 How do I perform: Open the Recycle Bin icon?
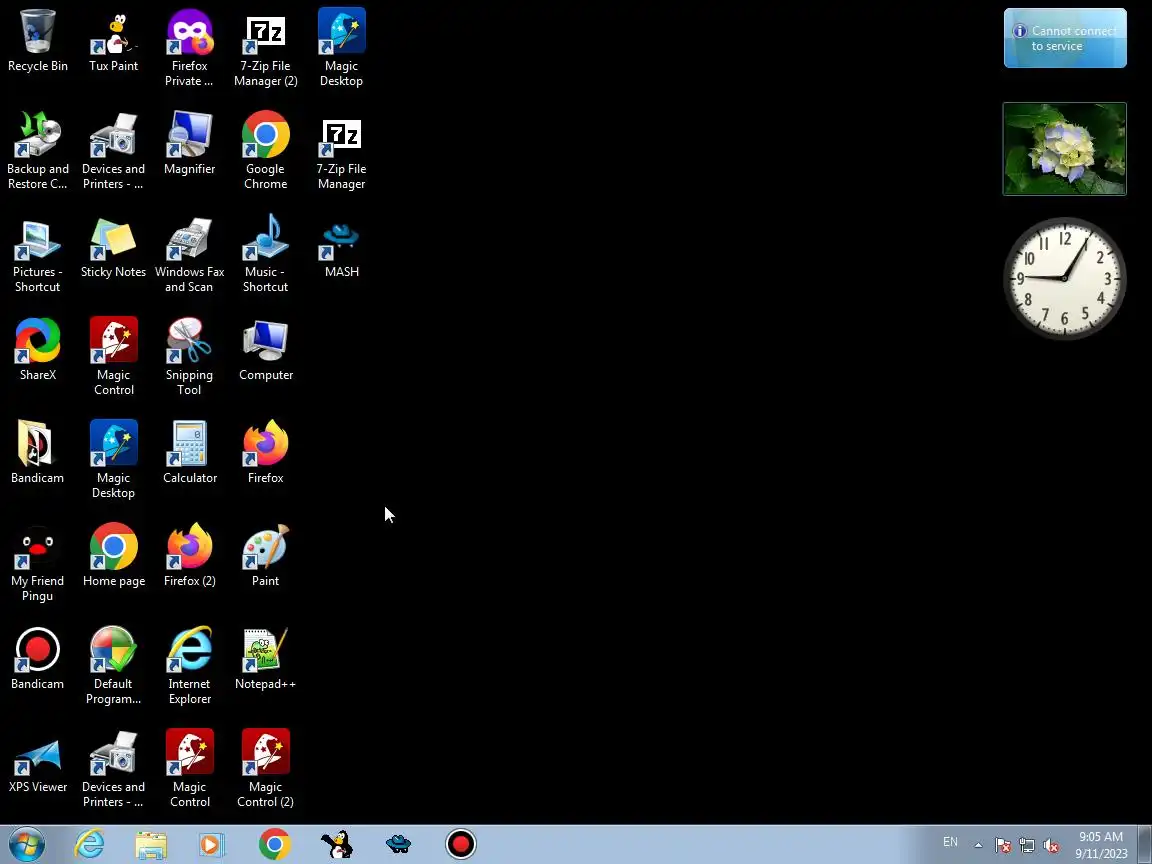click(37, 40)
